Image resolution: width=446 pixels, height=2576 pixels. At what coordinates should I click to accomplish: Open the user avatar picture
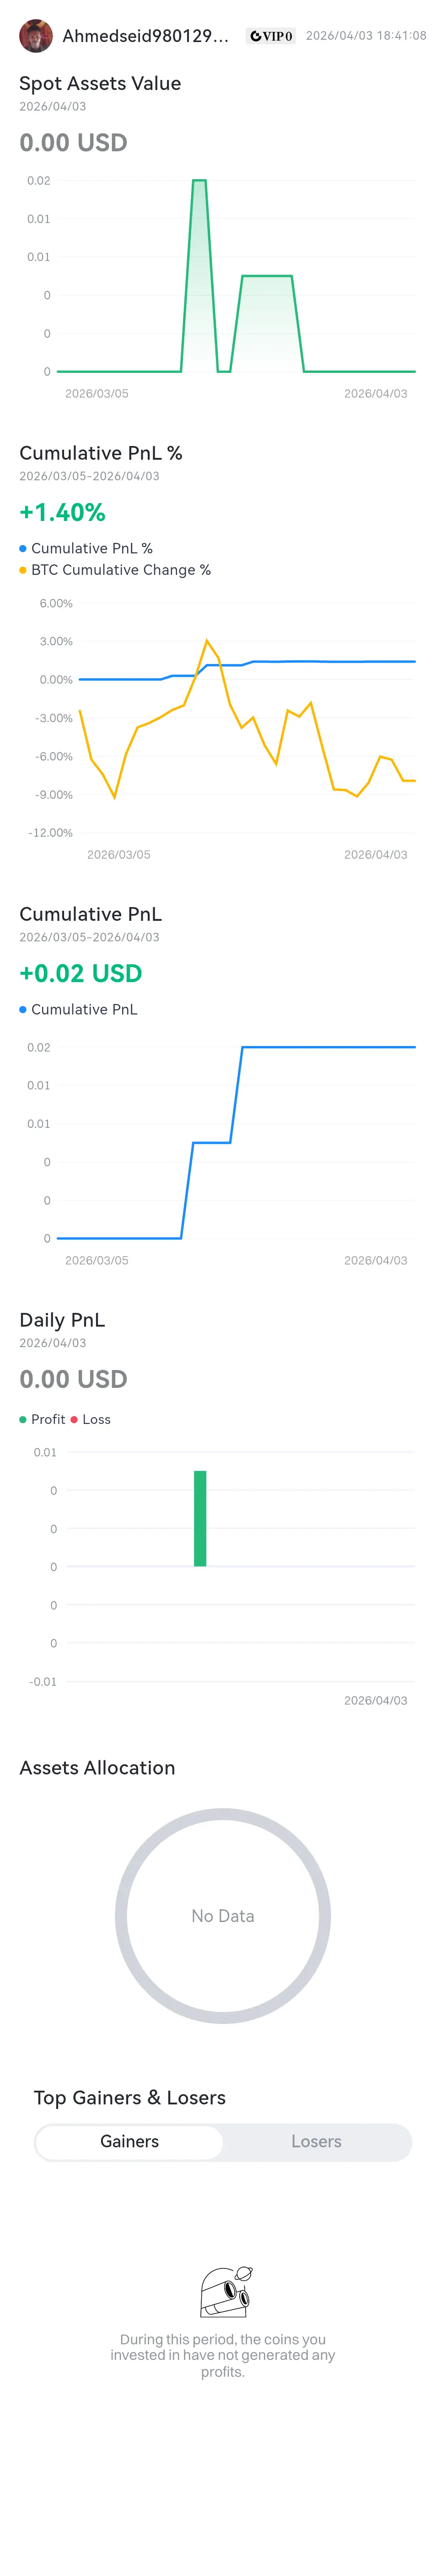tap(36, 36)
